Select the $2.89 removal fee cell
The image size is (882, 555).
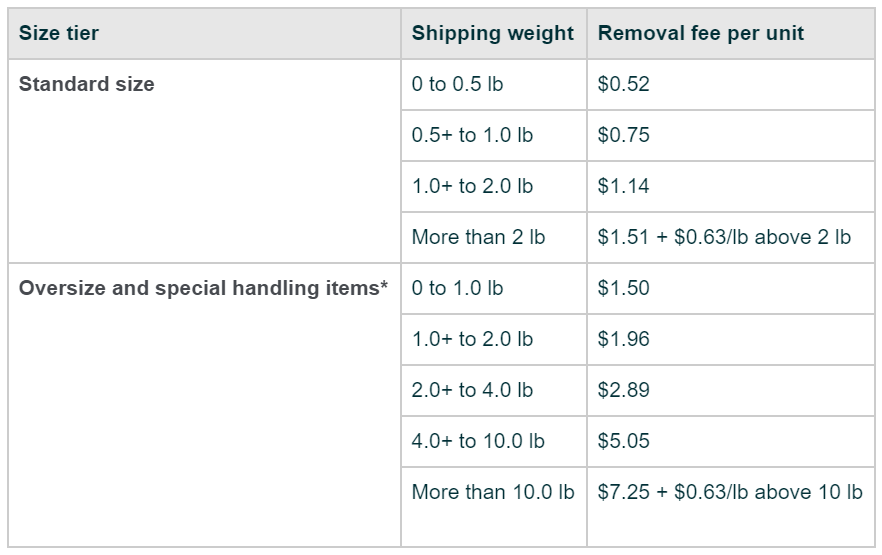pyautogui.click(x=624, y=390)
